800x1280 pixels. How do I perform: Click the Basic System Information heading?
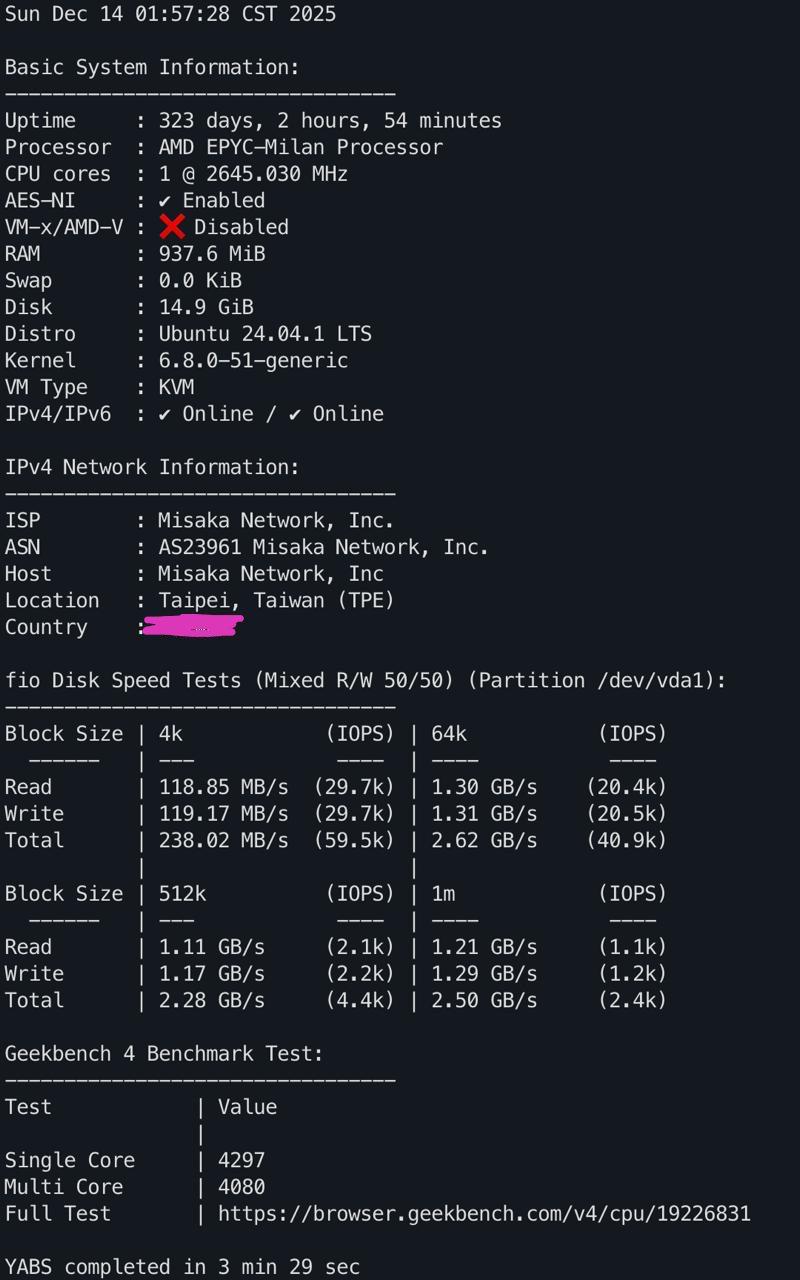pos(152,67)
